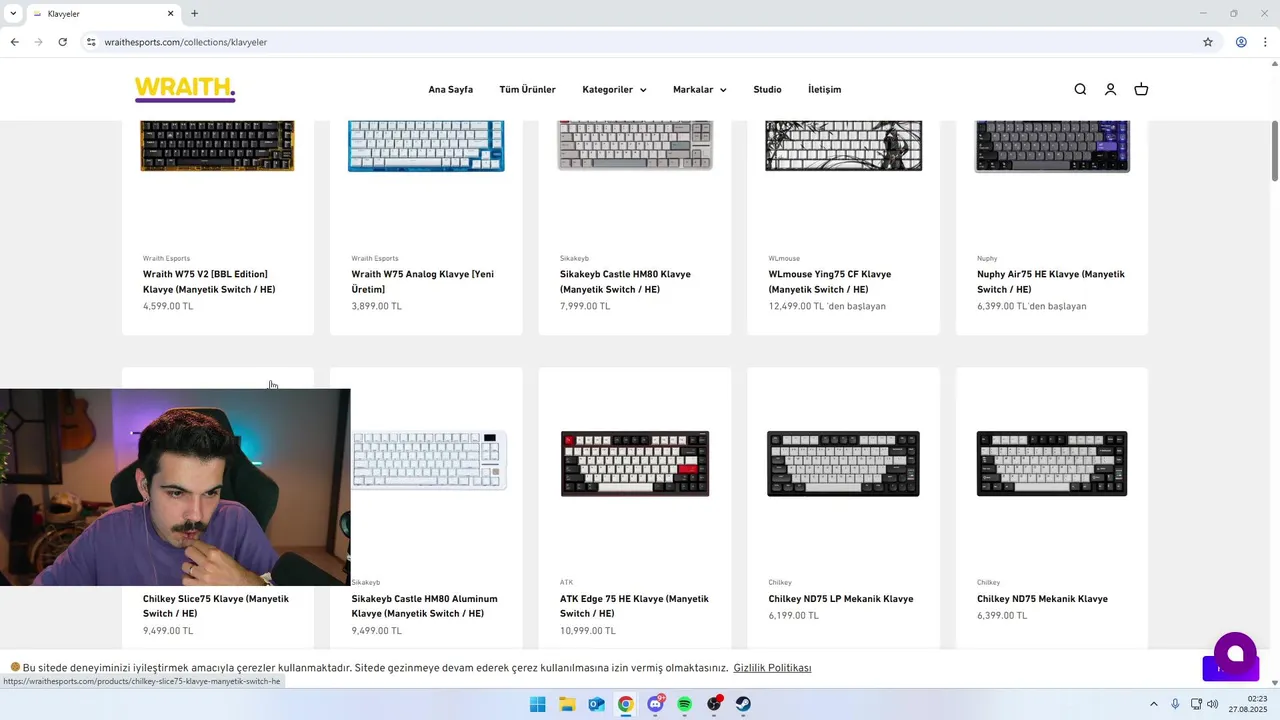This screenshot has height=720, width=1280.
Task: Open a new browser tab
Action: click(x=194, y=14)
